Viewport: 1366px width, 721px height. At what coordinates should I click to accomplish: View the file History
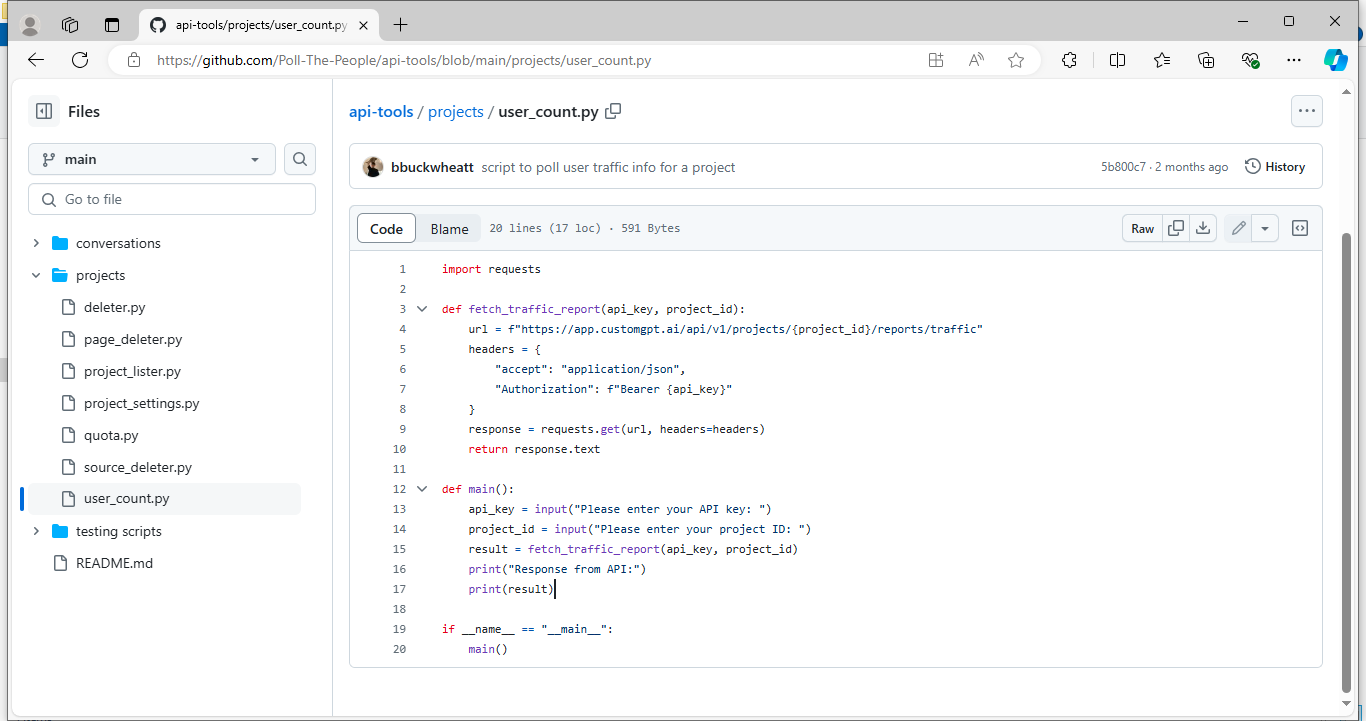(x=1275, y=166)
